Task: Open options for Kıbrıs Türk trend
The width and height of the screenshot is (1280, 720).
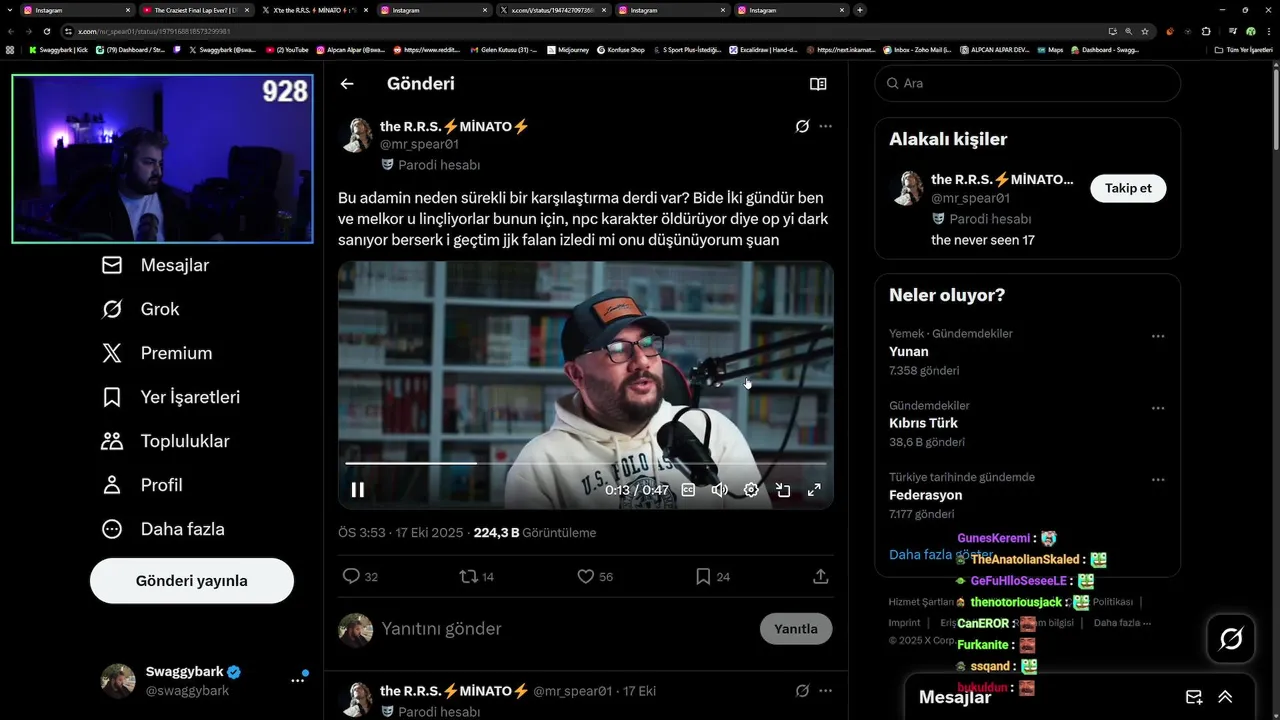Action: point(1158,408)
